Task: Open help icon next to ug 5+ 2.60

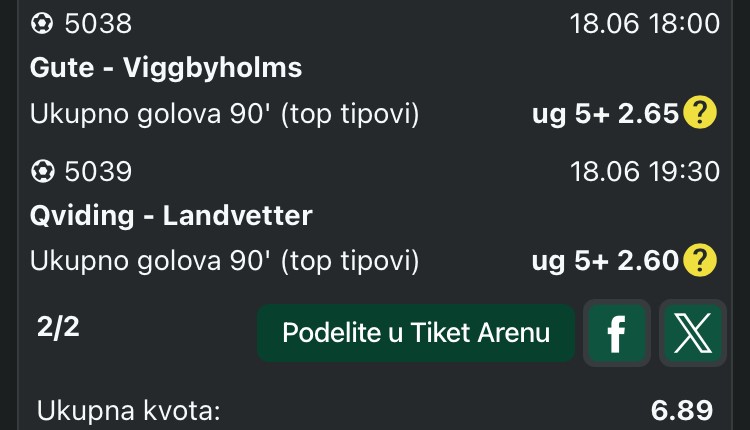Action: [x=700, y=261]
